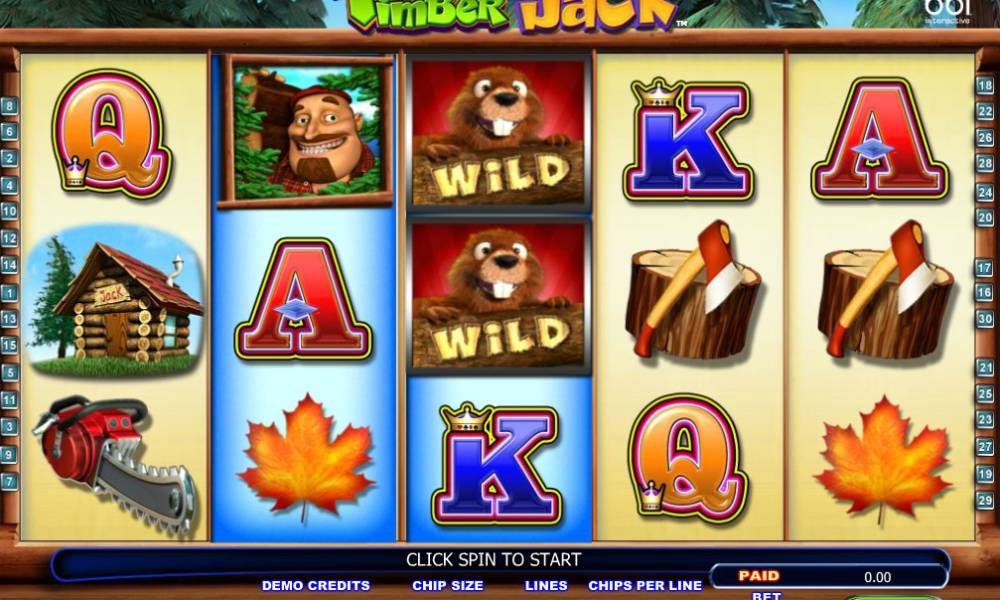Screen dimensions: 1000x600
Task: Click the LINES label
Action: point(546,585)
